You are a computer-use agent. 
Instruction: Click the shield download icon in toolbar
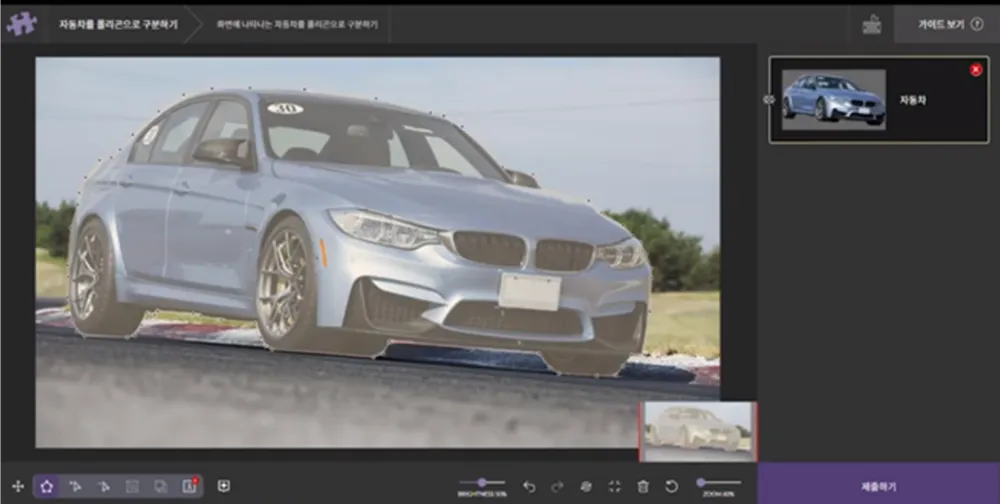tap(223, 485)
